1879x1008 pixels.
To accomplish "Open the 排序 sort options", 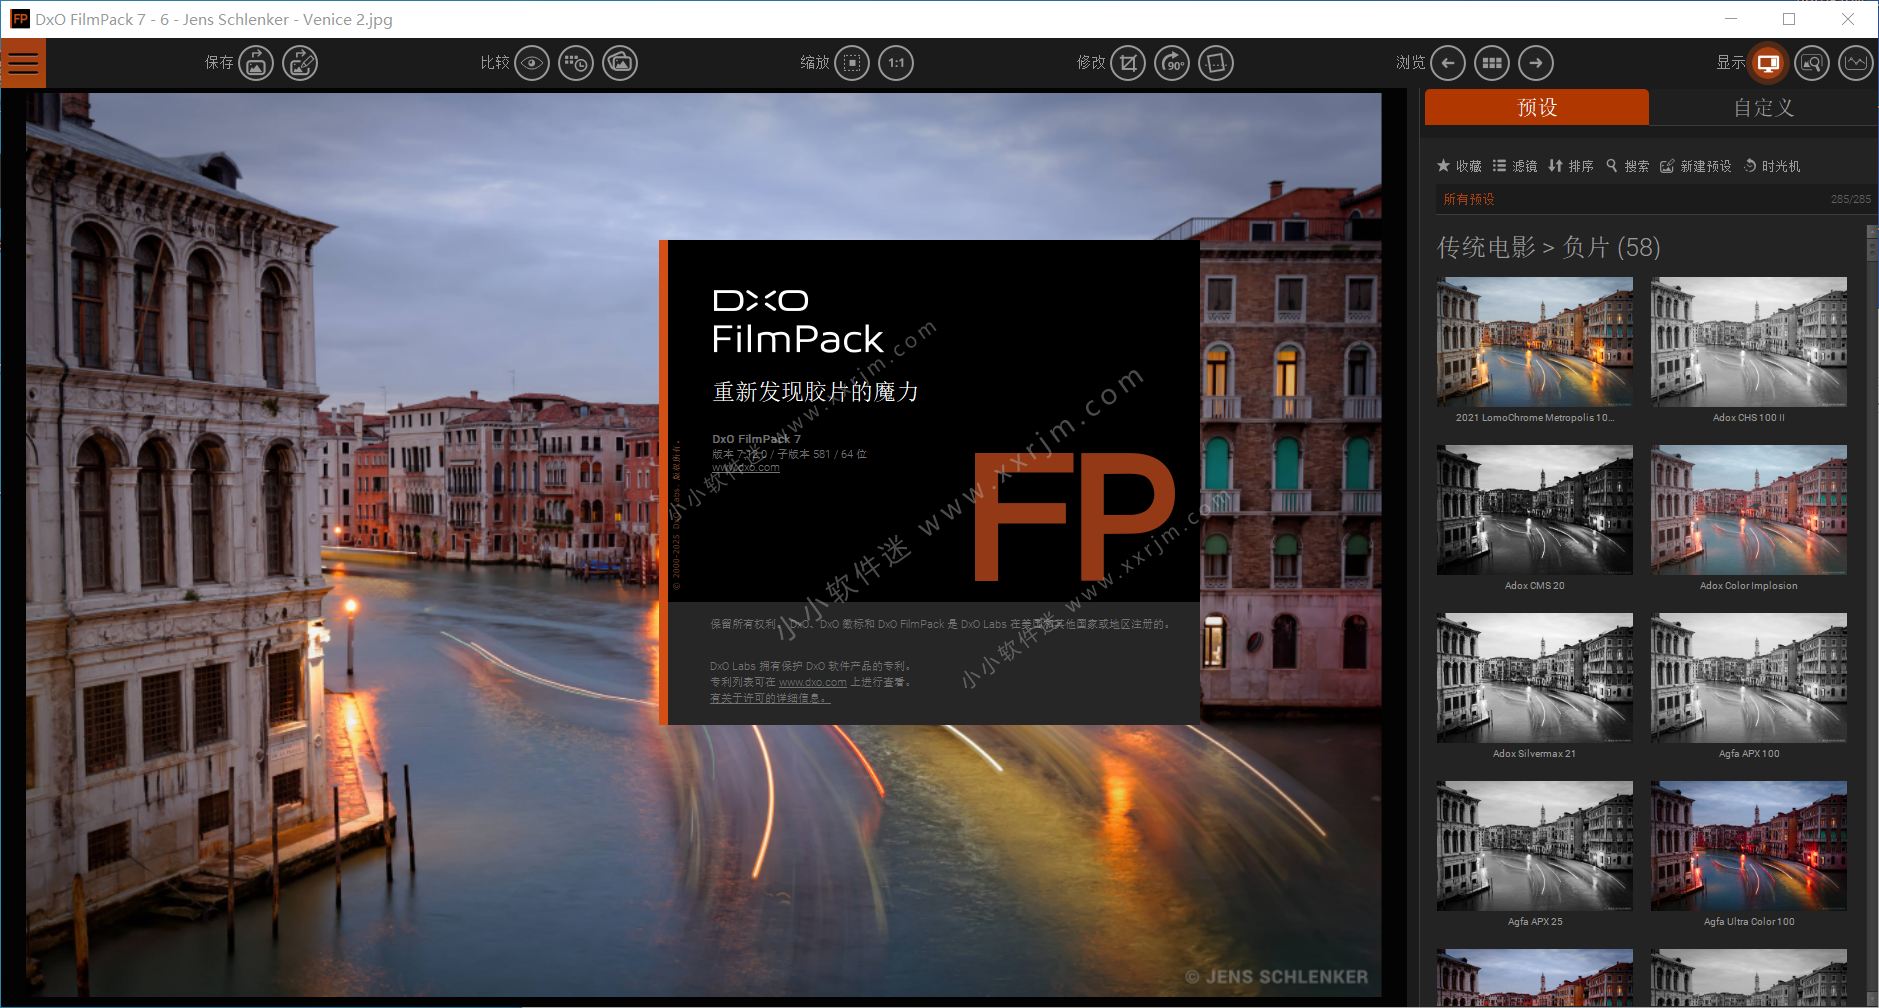I will [x=1571, y=166].
